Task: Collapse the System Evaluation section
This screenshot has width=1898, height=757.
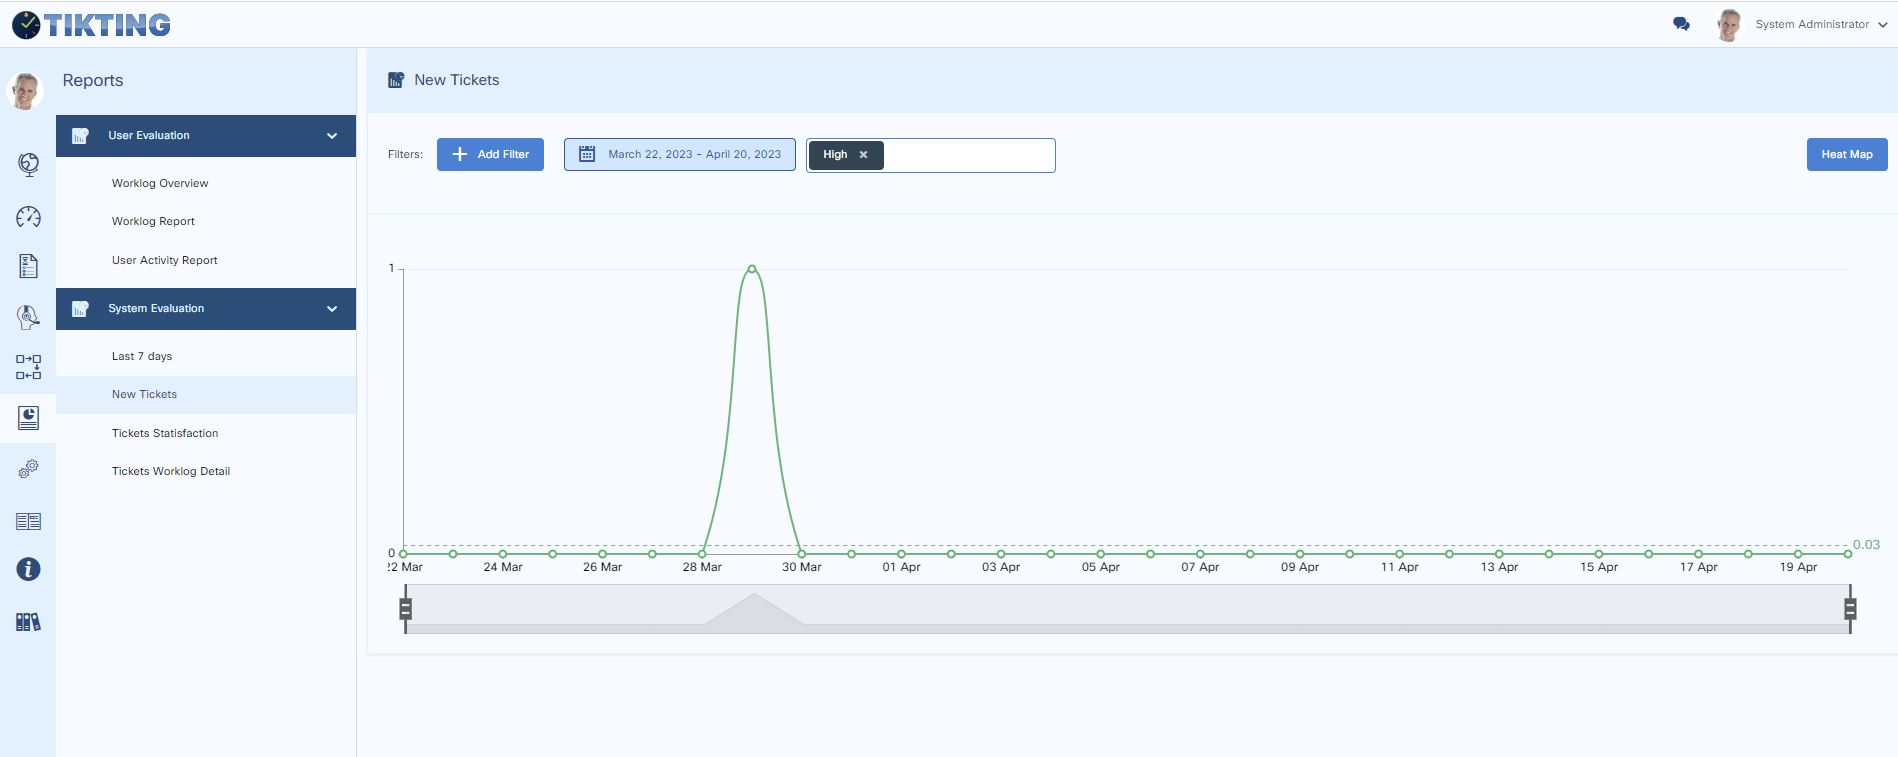Action: [x=331, y=309]
